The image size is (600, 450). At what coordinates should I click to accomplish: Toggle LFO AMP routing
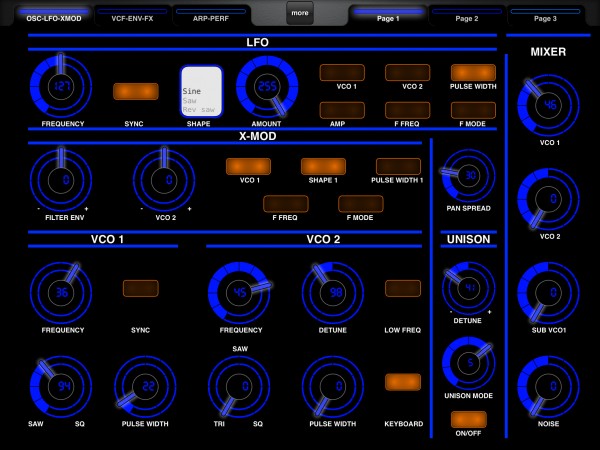click(x=342, y=110)
